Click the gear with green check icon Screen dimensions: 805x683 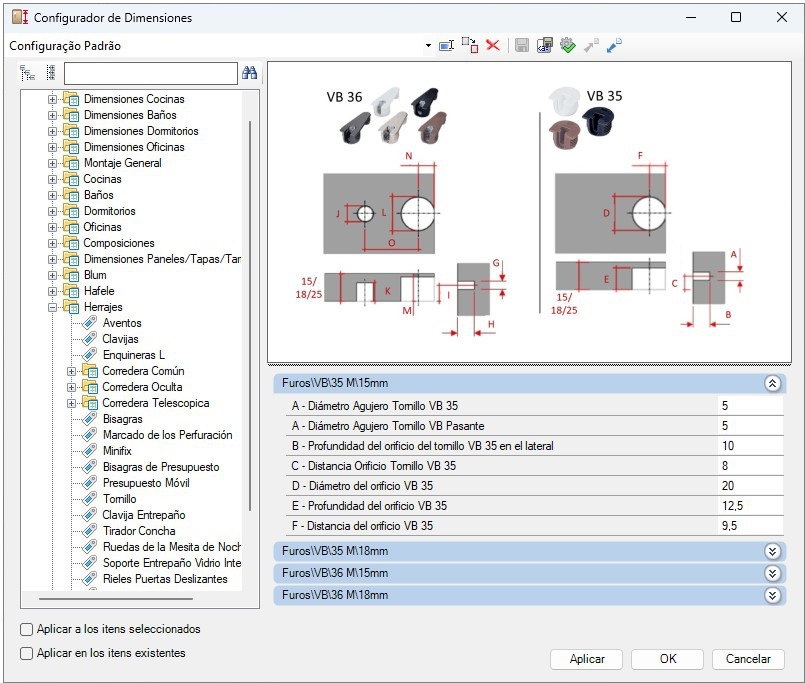[568, 46]
